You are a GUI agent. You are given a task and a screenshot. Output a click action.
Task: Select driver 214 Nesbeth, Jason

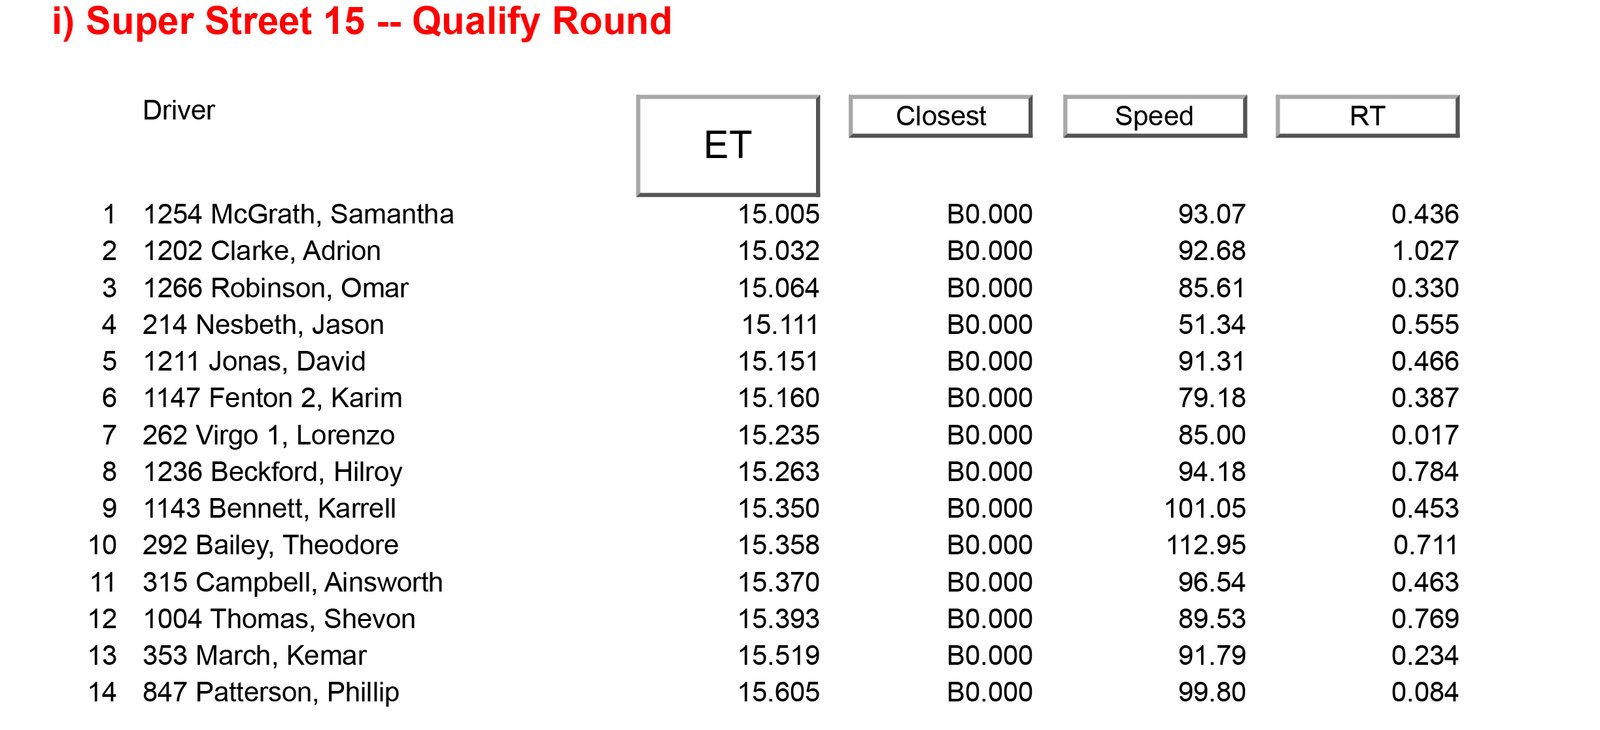pos(263,325)
